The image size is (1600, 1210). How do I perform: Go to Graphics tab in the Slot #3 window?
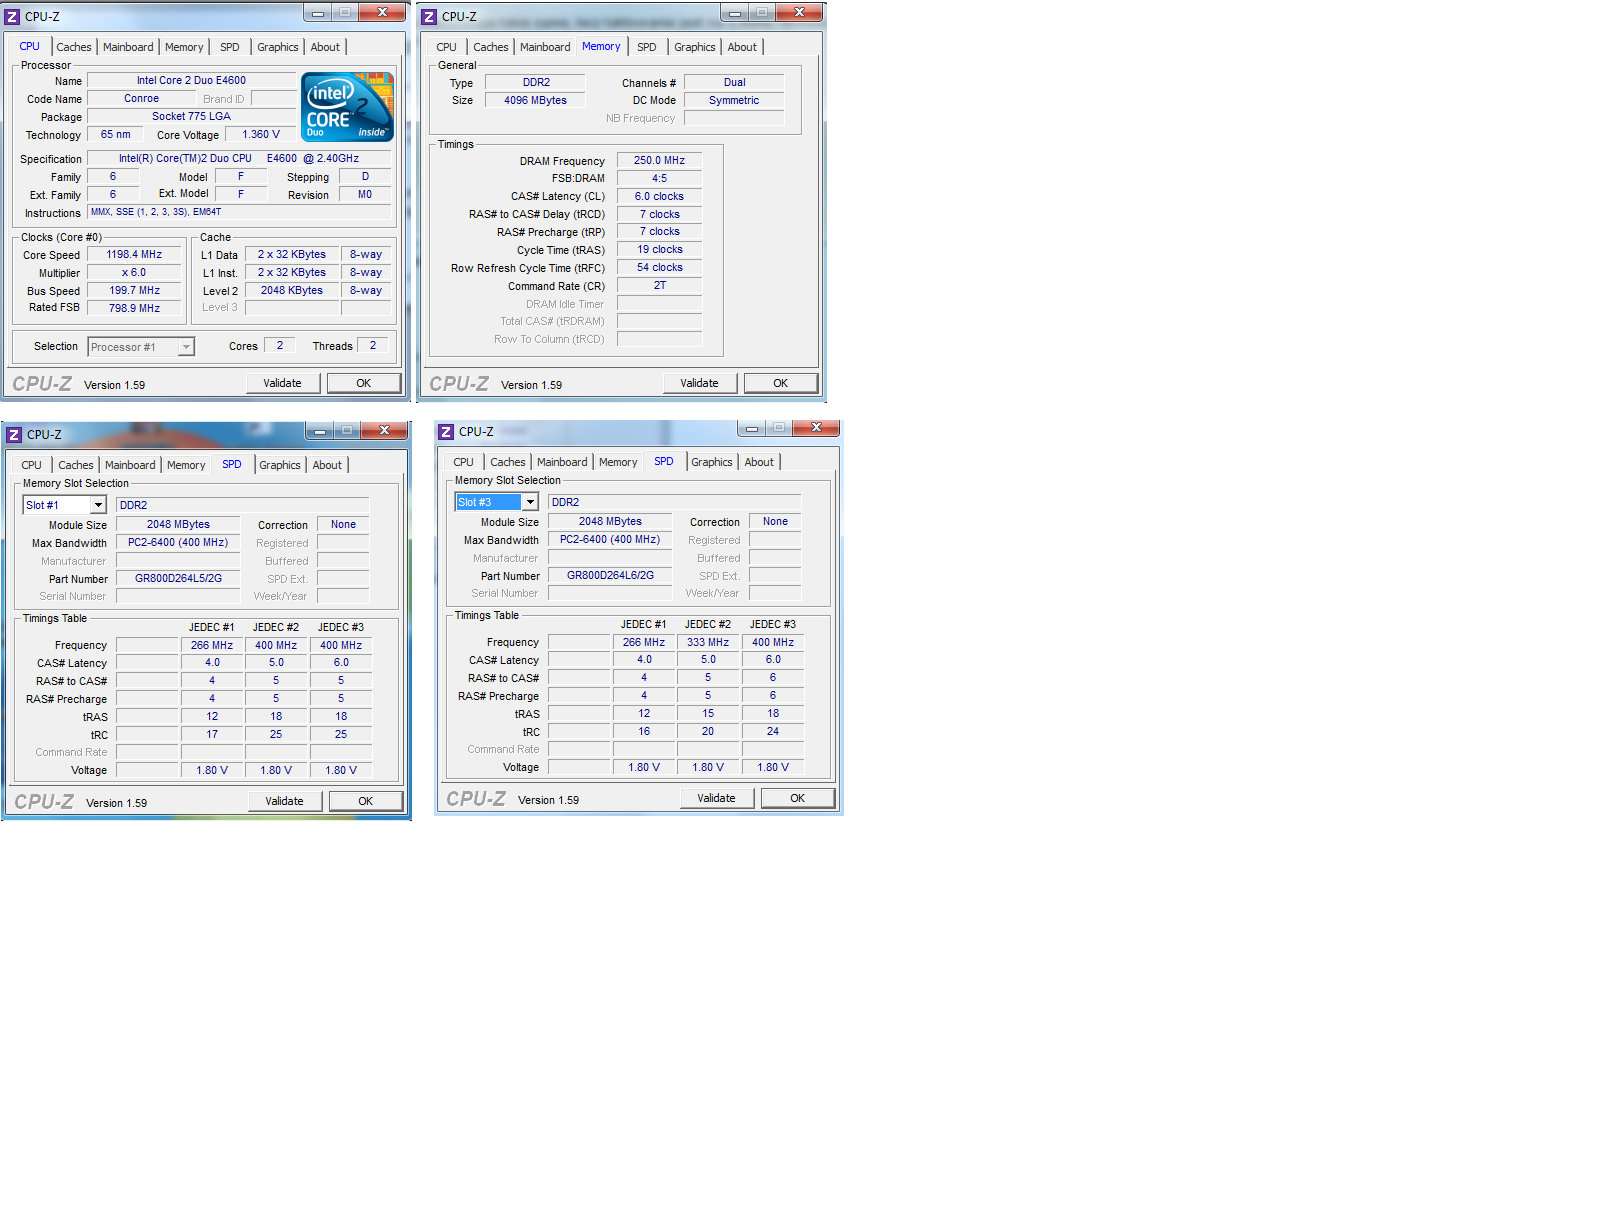[x=712, y=462]
